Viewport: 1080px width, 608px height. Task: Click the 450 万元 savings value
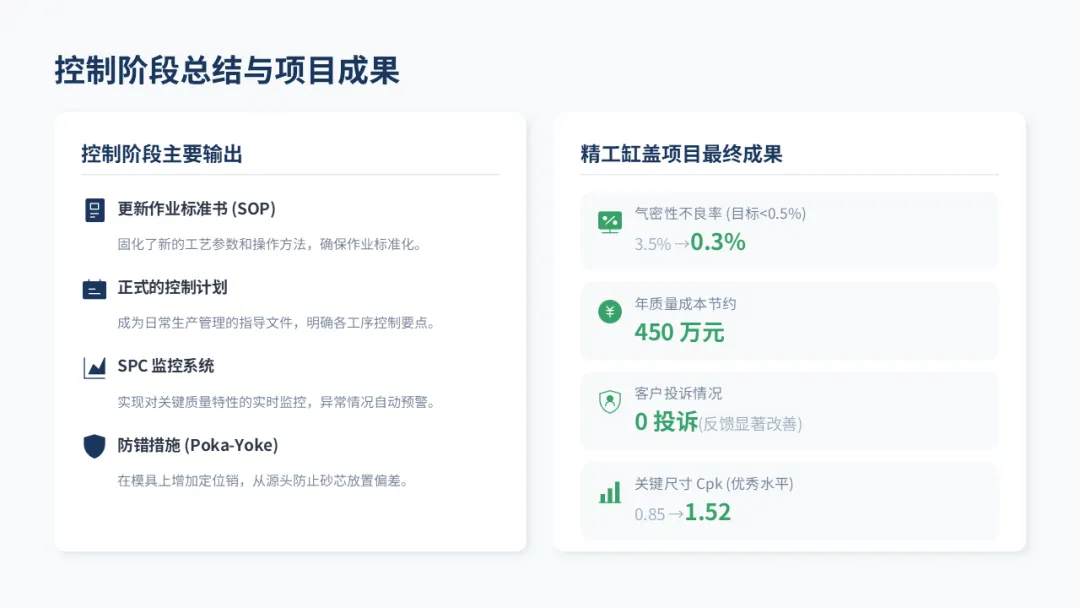(x=679, y=332)
